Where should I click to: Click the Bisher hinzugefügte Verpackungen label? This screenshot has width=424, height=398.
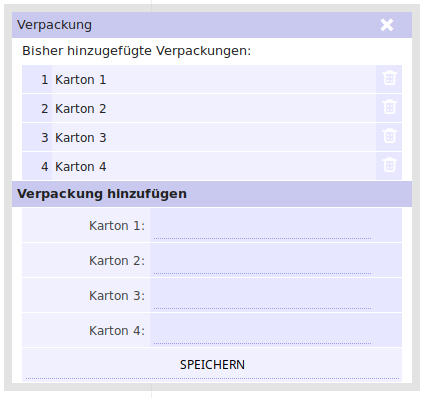(x=137, y=51)
